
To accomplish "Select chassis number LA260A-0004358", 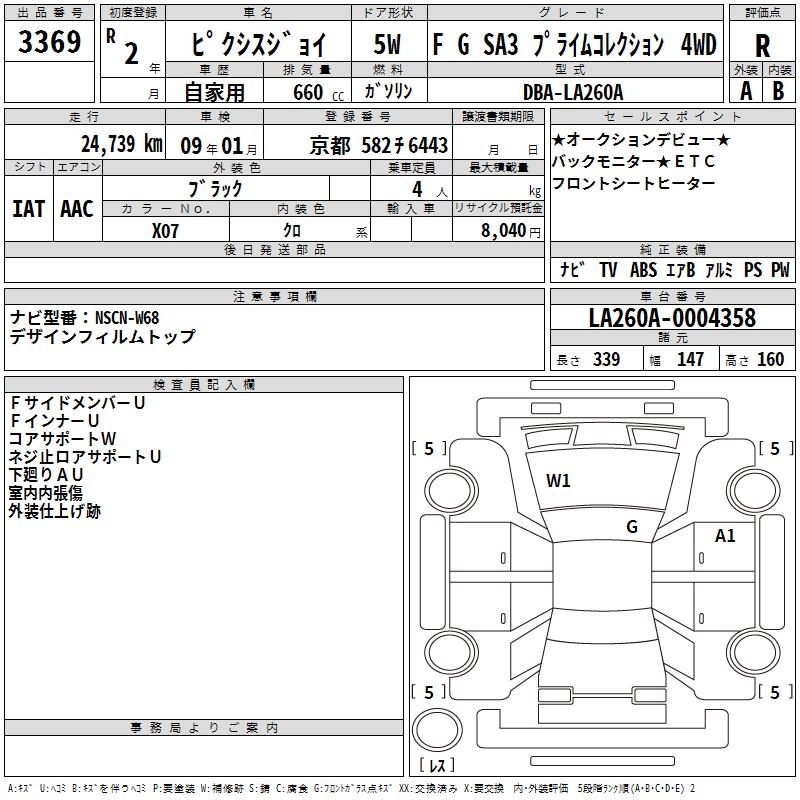I will coord(672,318).
